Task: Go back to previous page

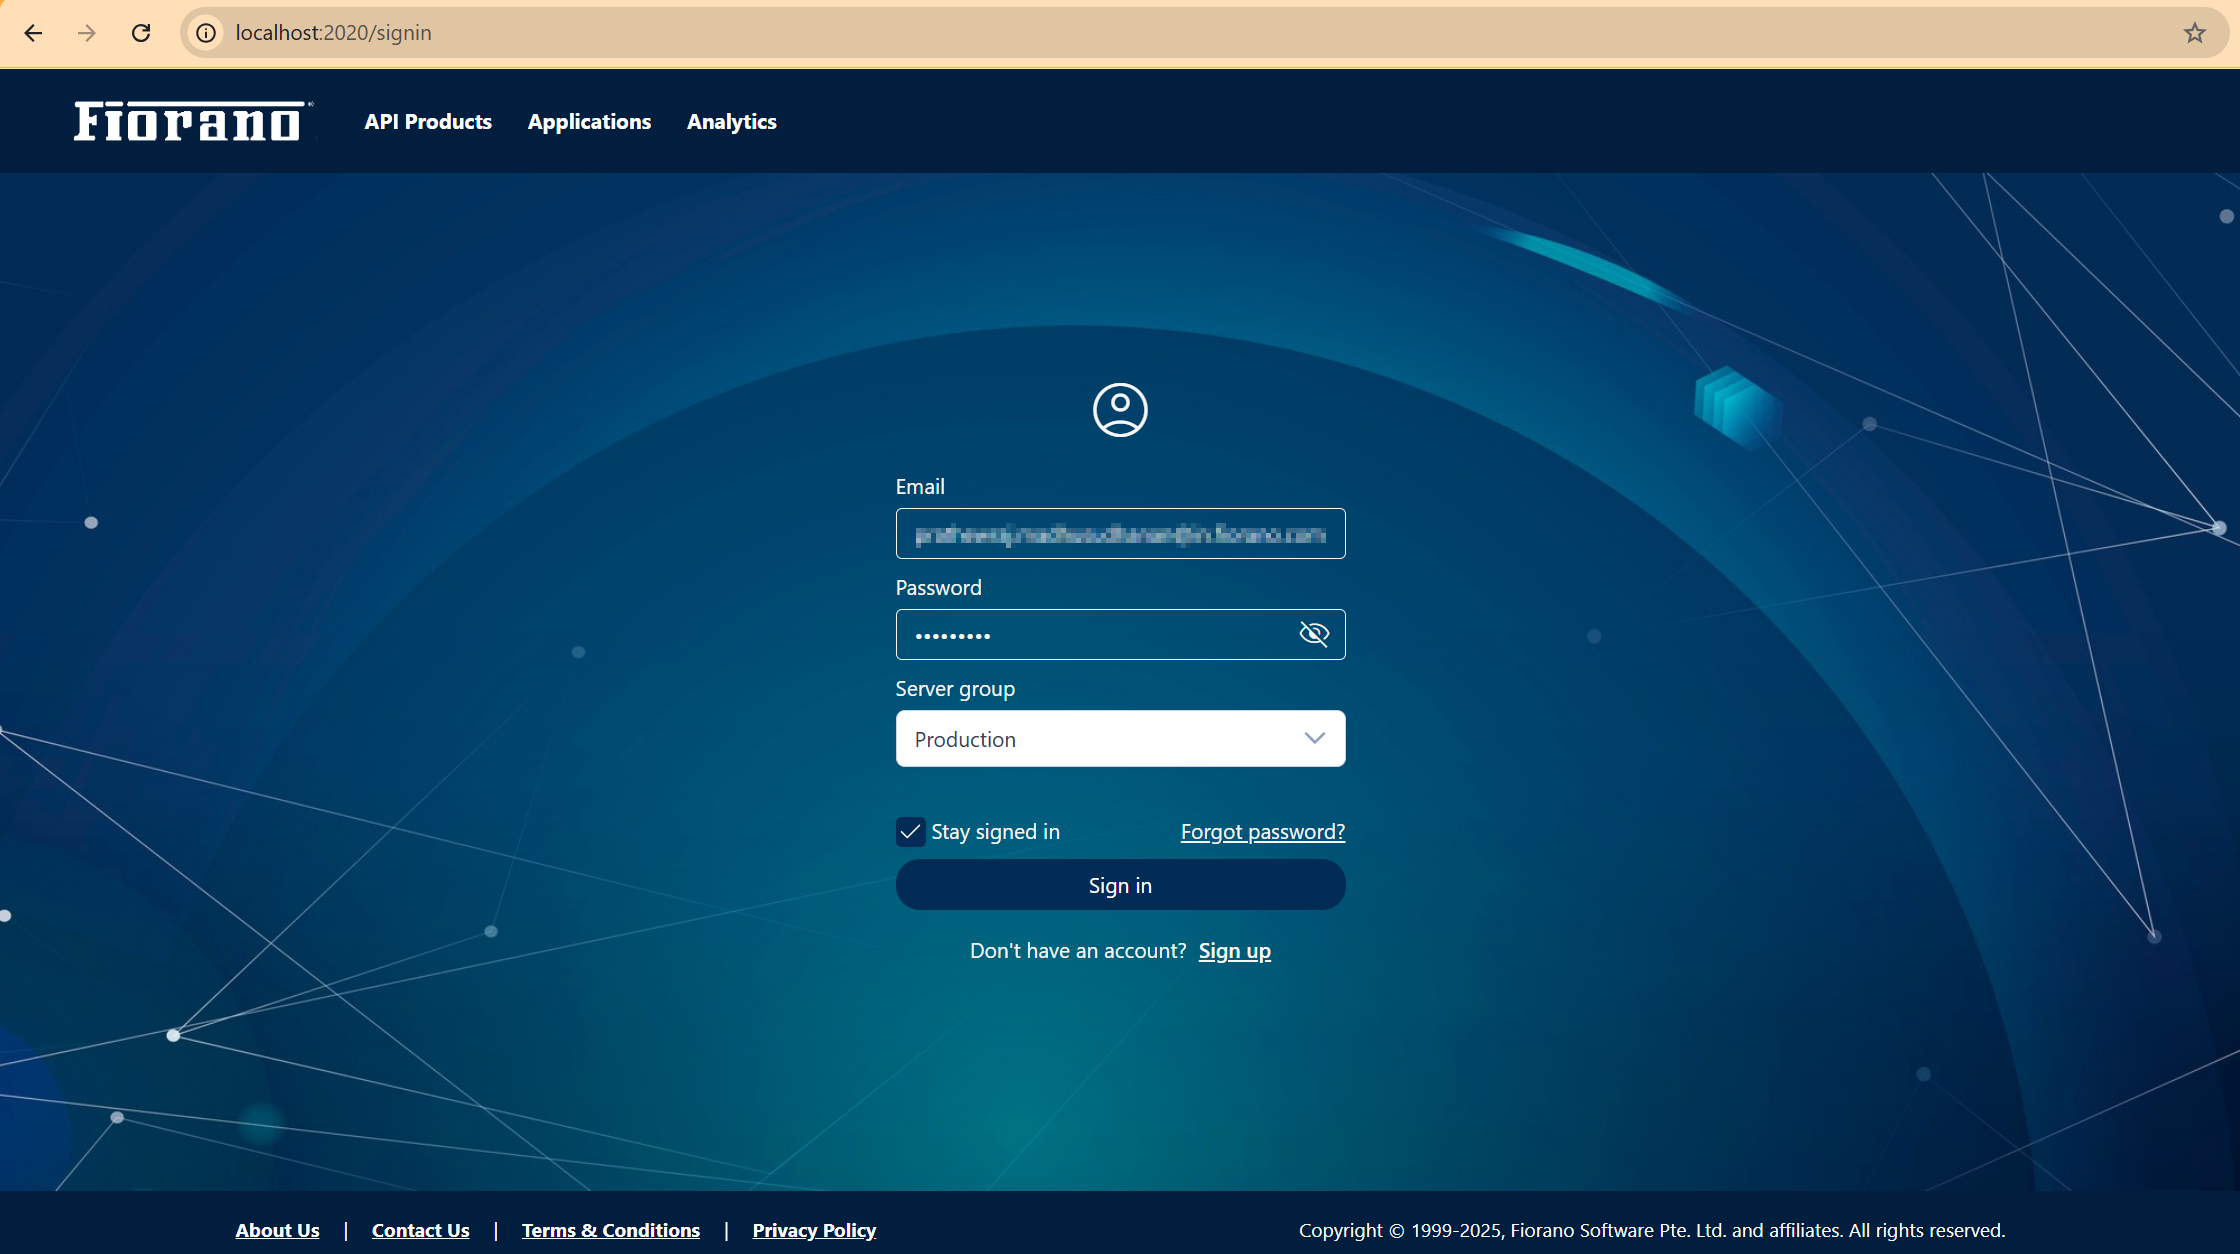Action: (33, 33)
